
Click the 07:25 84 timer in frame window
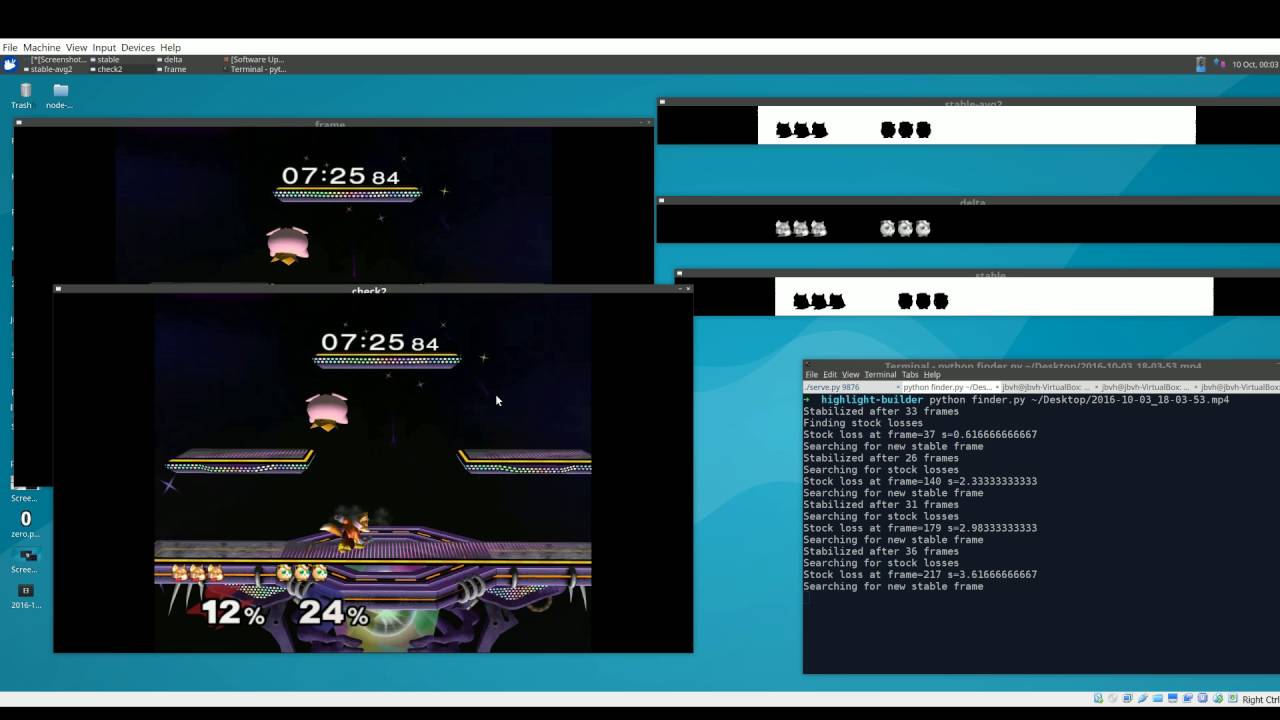[340, 177]
